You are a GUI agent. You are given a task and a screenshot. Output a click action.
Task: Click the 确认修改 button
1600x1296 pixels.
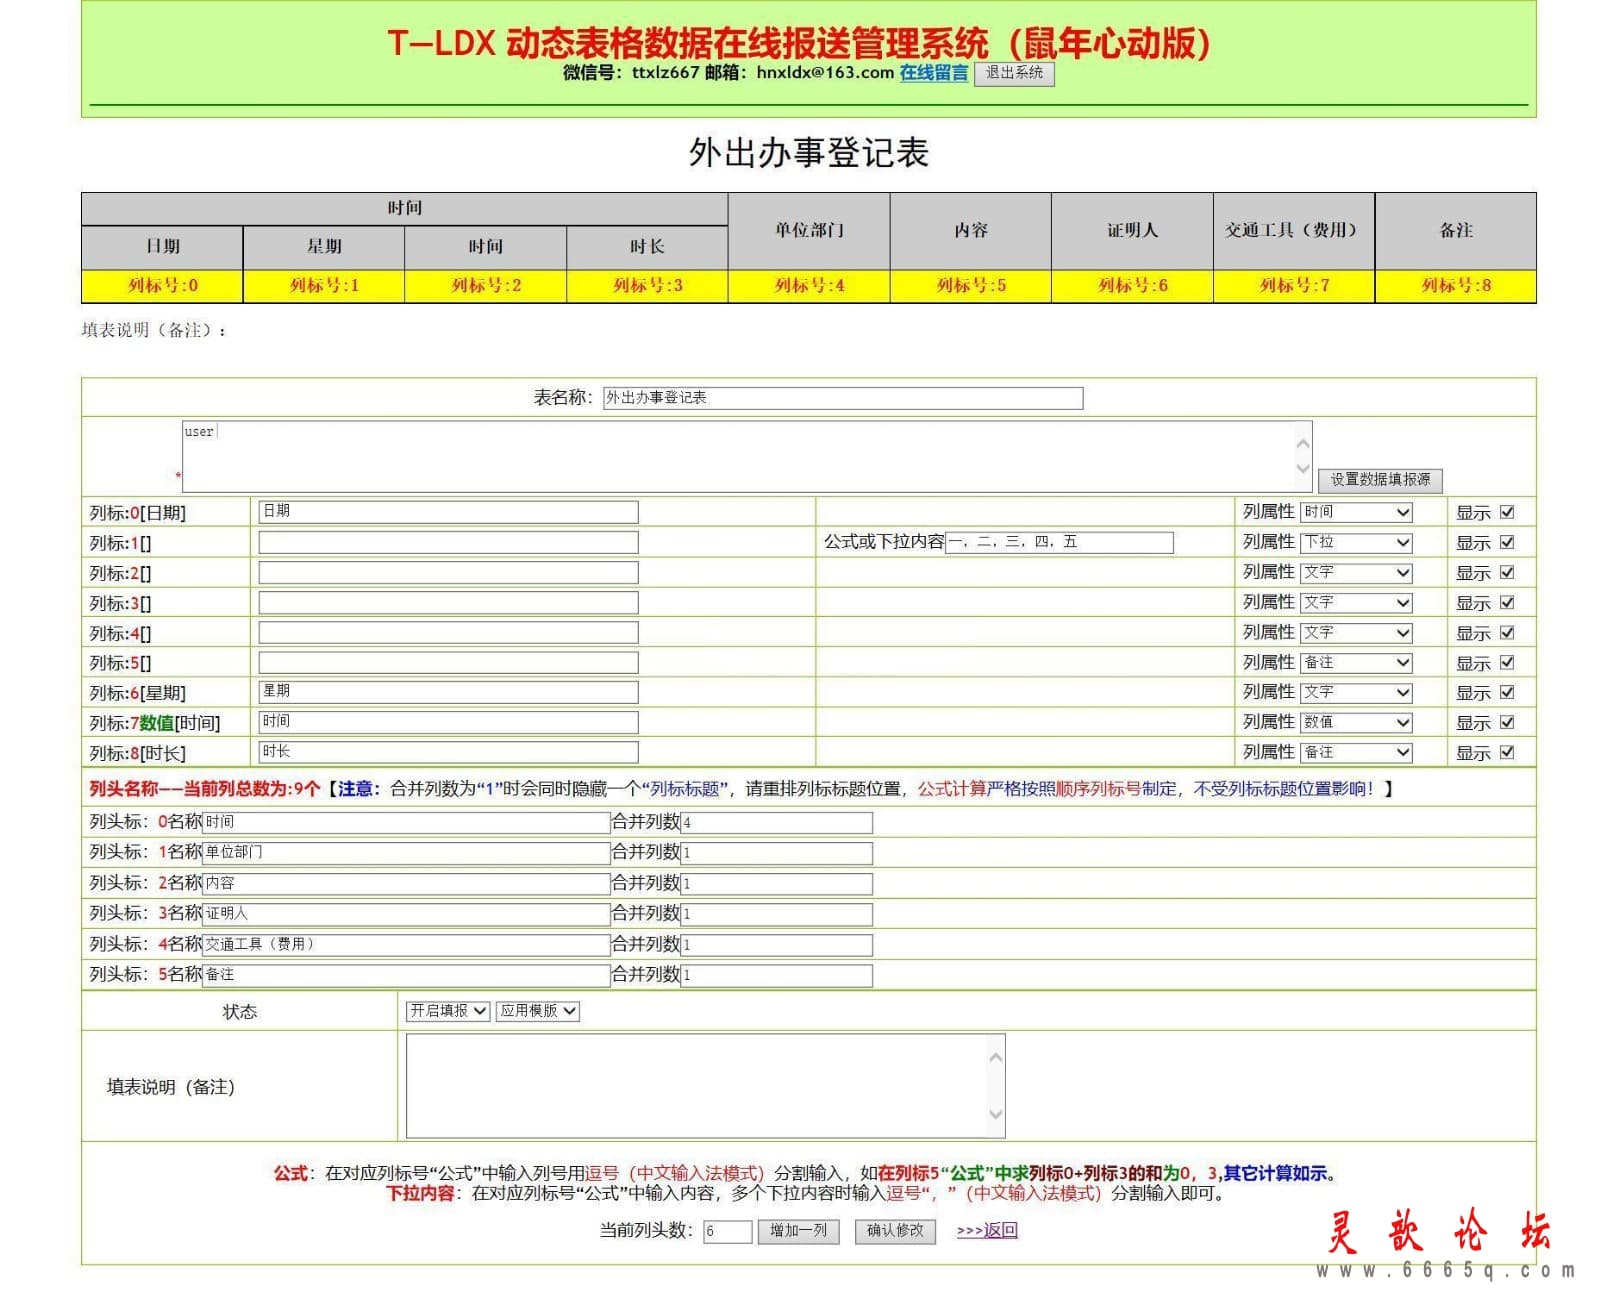pyautogui.click(x=895, y=1231)
